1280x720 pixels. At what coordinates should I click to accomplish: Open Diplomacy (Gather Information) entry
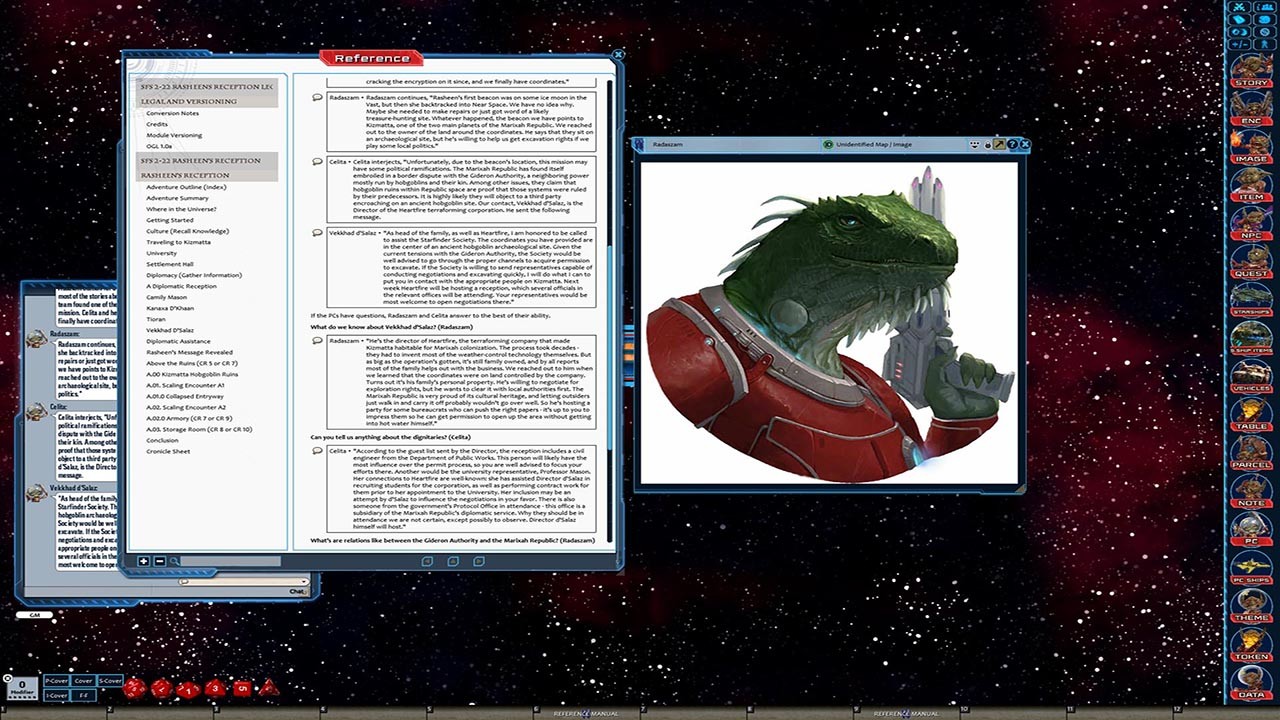[193, 275]
